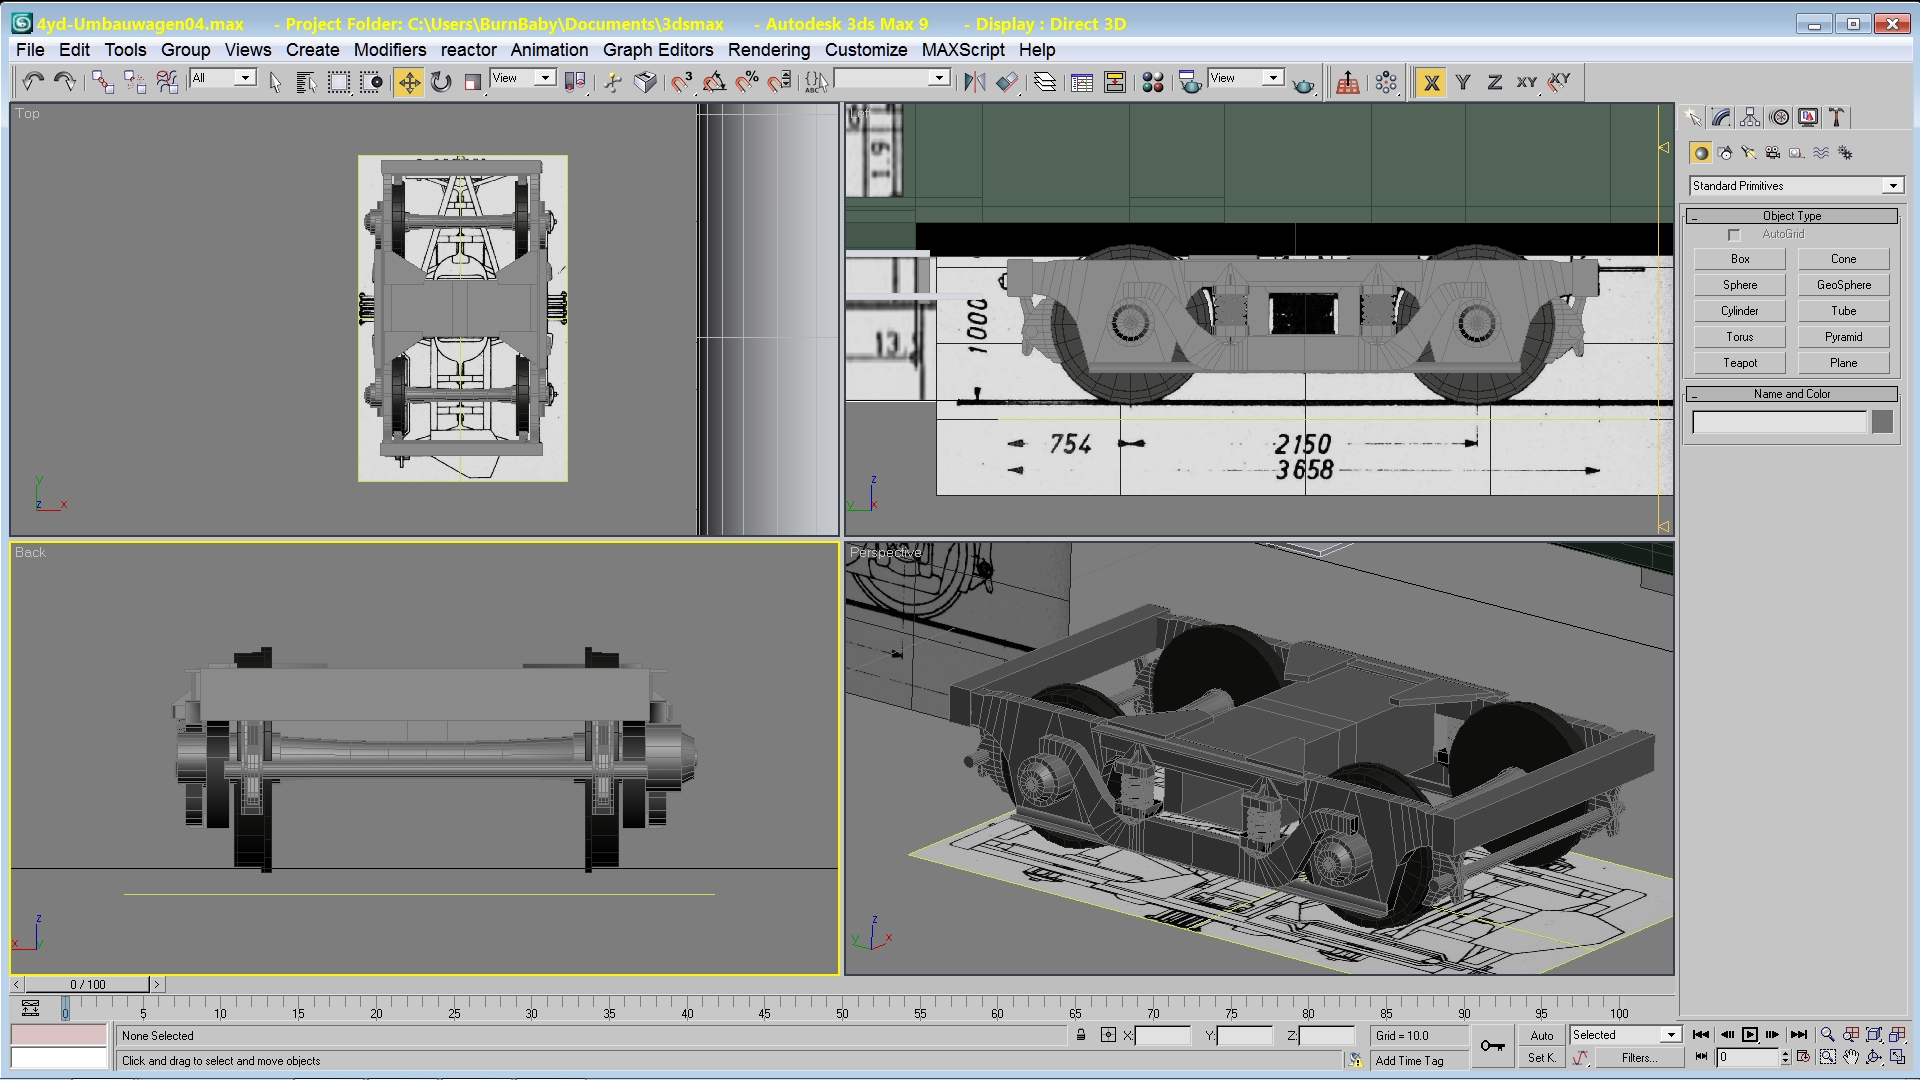Screen dimensions: 1920x1080
Task: Expand the key filter Selected dropdown
Action: pyautogui.click(x=1671, y=1035)
